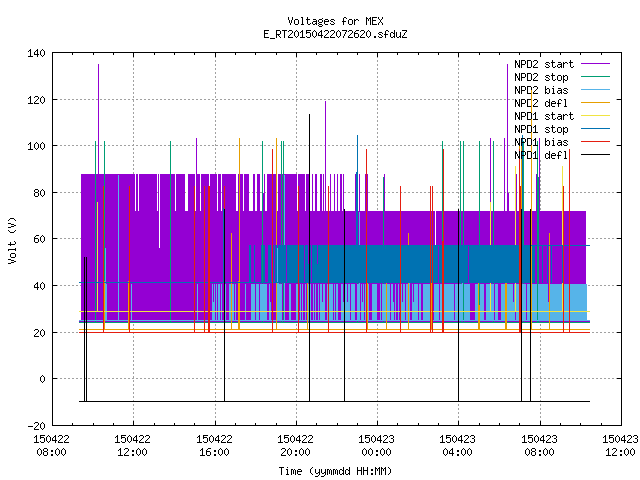Screen dimensions: 640x480
Task: Click the 140 y-axis tick label
Action: (36, 53)
